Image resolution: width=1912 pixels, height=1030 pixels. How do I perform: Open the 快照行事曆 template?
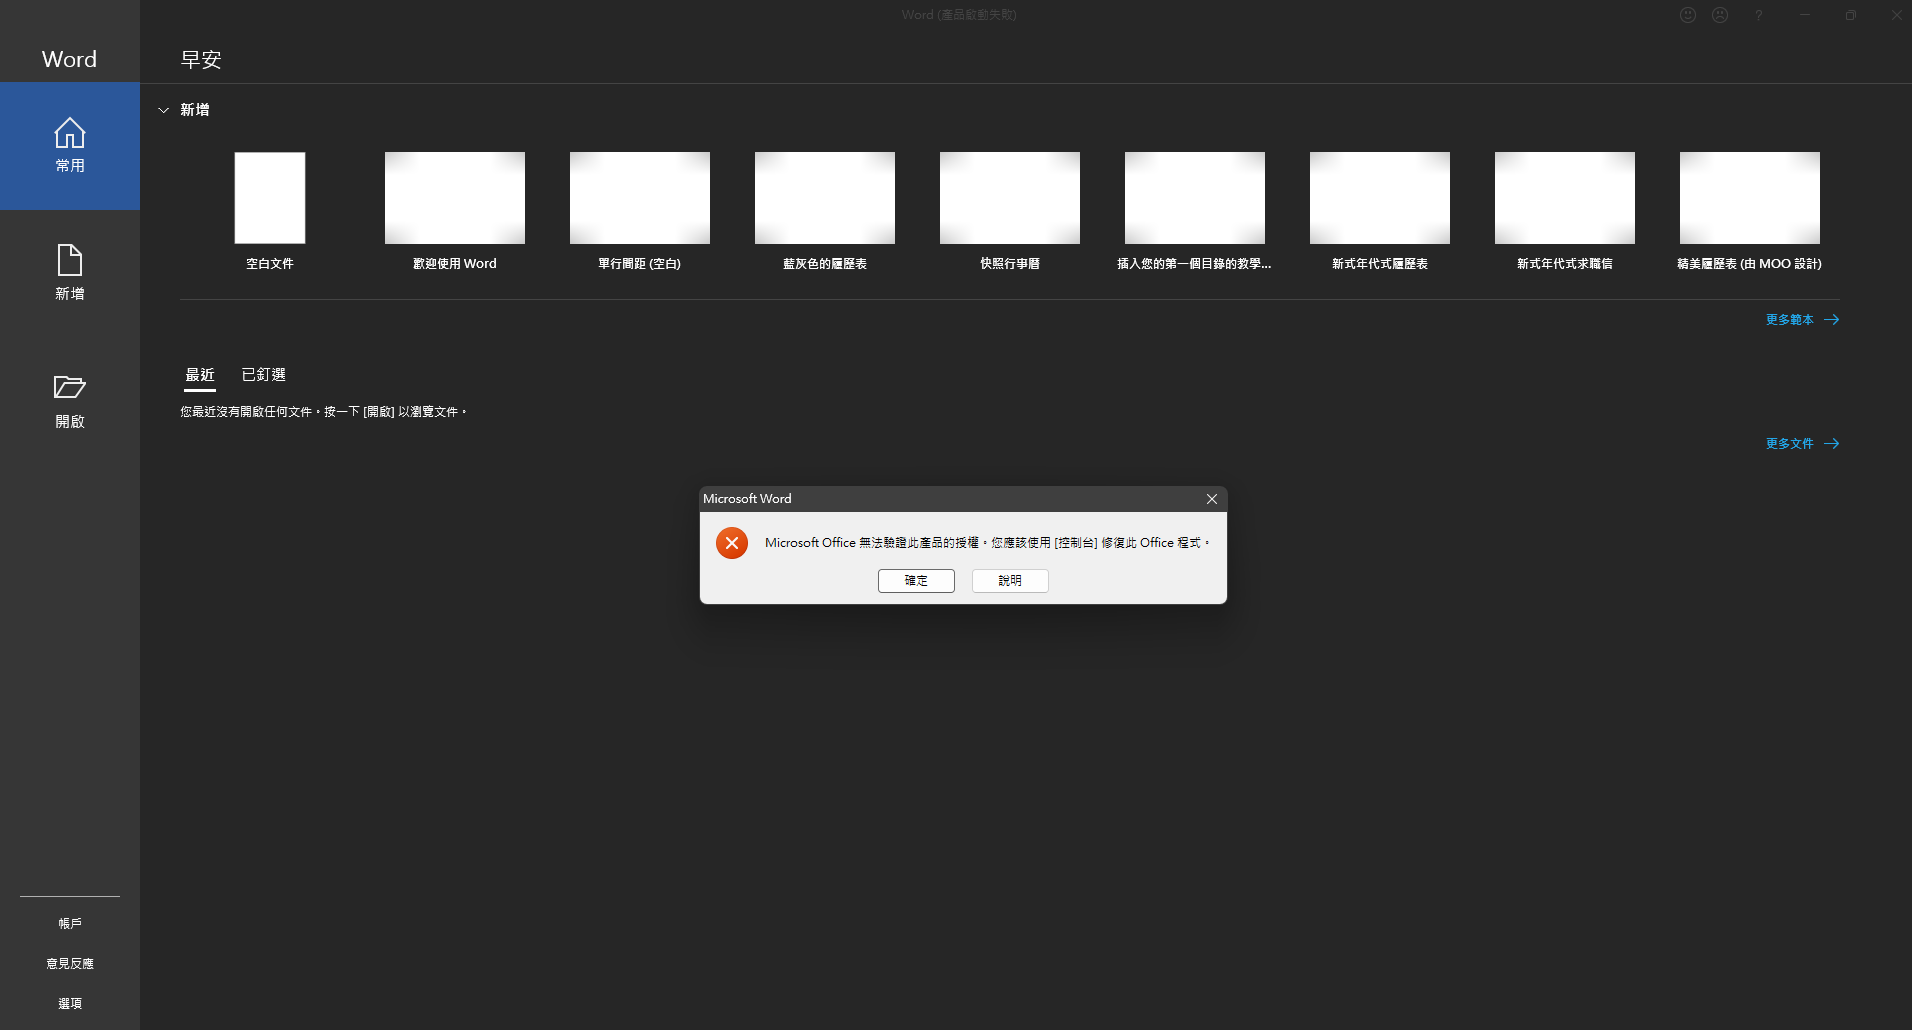1009,198
